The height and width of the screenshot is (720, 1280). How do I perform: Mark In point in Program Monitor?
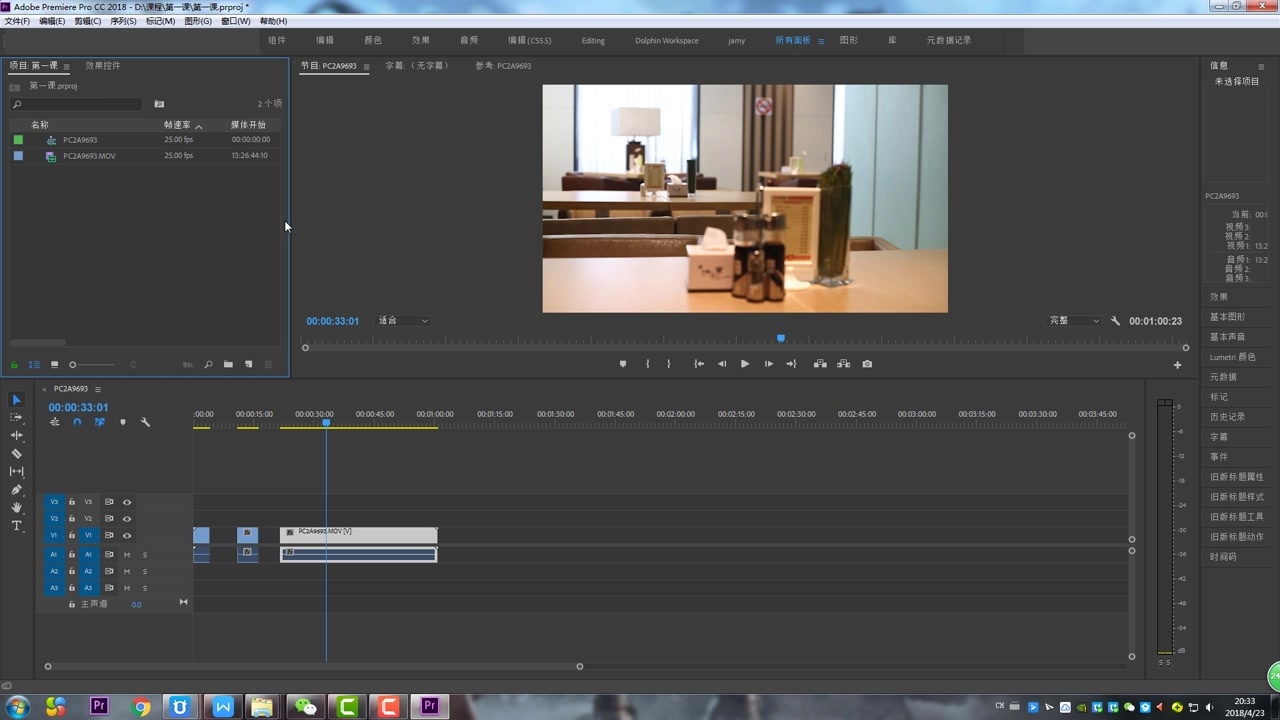click(647, 364)
